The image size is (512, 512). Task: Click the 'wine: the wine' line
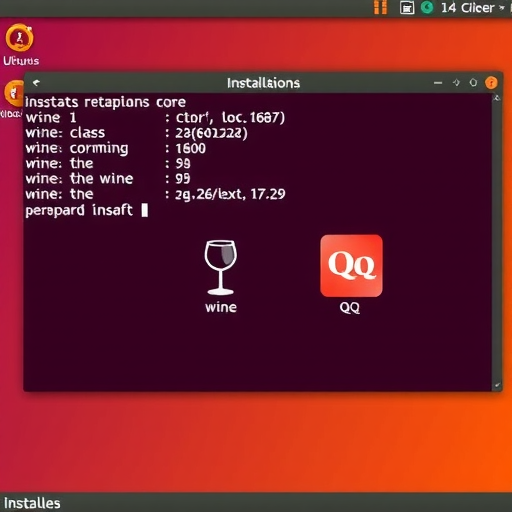(x=108, y=179)
